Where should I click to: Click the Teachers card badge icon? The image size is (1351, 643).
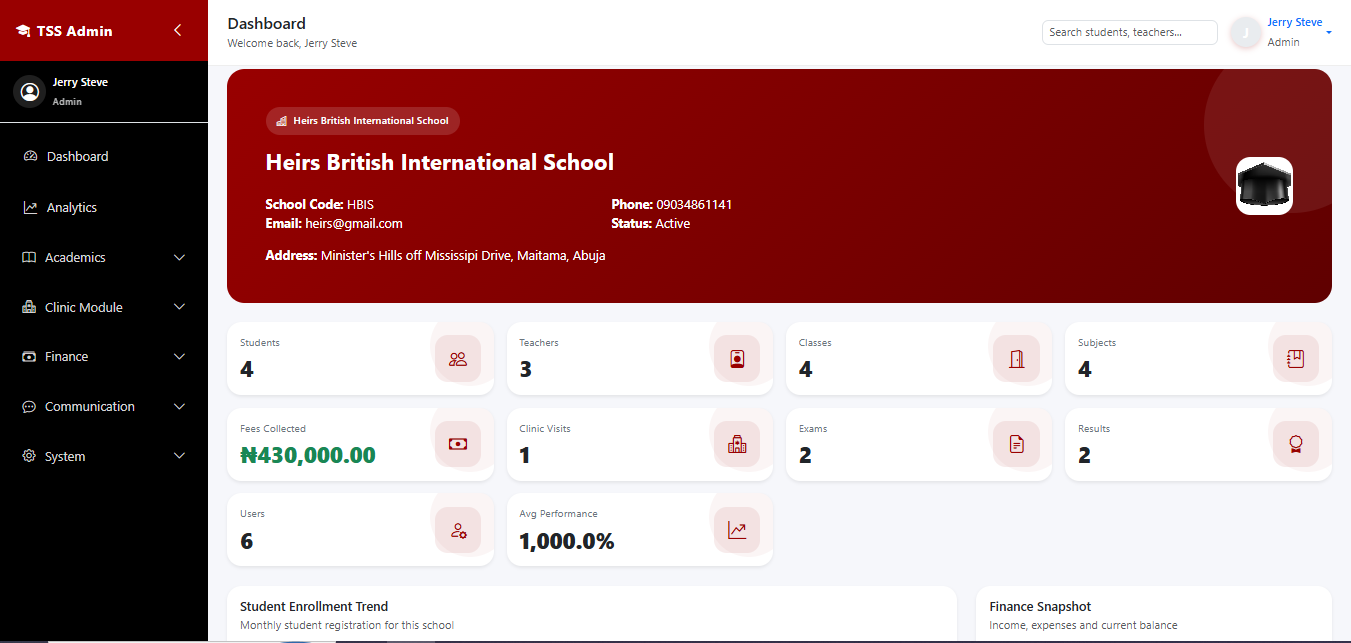[737, 359]
